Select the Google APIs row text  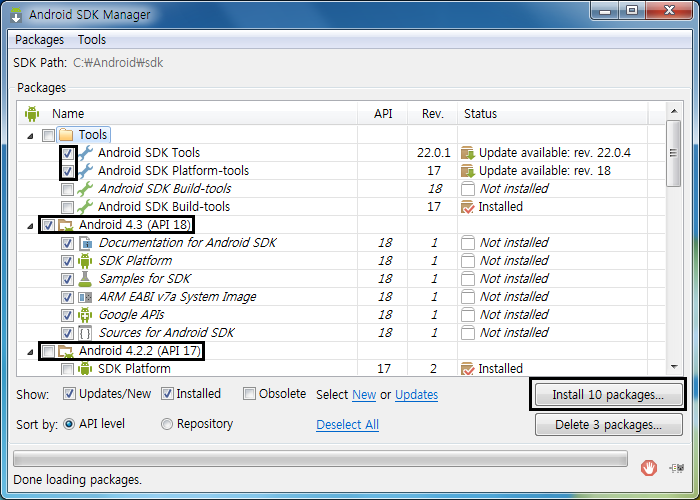click(x=131, y=315)
